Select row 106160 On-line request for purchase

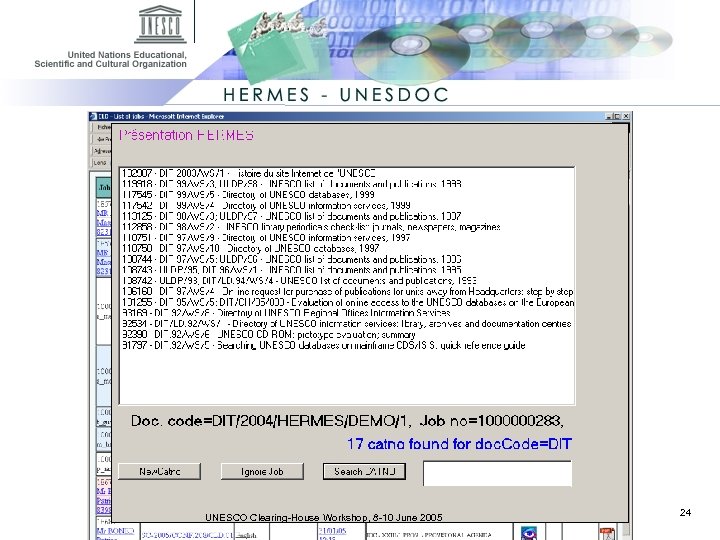coord(348,292)
